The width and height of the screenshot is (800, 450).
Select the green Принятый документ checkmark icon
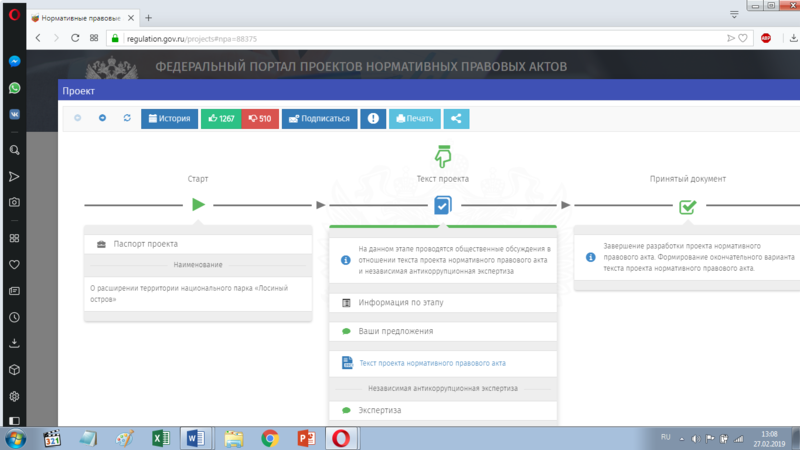tap(687, 206)
